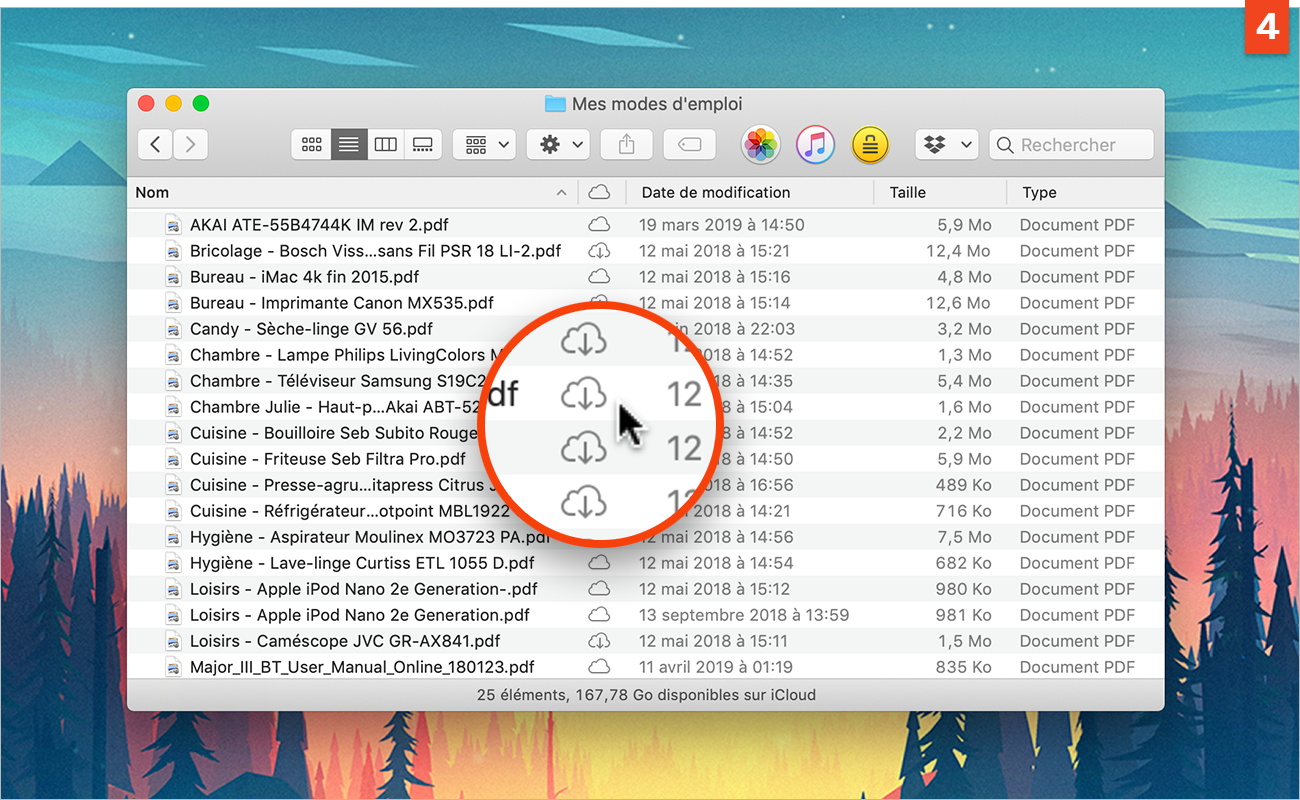Image resolution: width=1300 pixels, height=800 pixels.
Task: Click cloud download icon for Caméscope JVC file
Action: [599, 641]
